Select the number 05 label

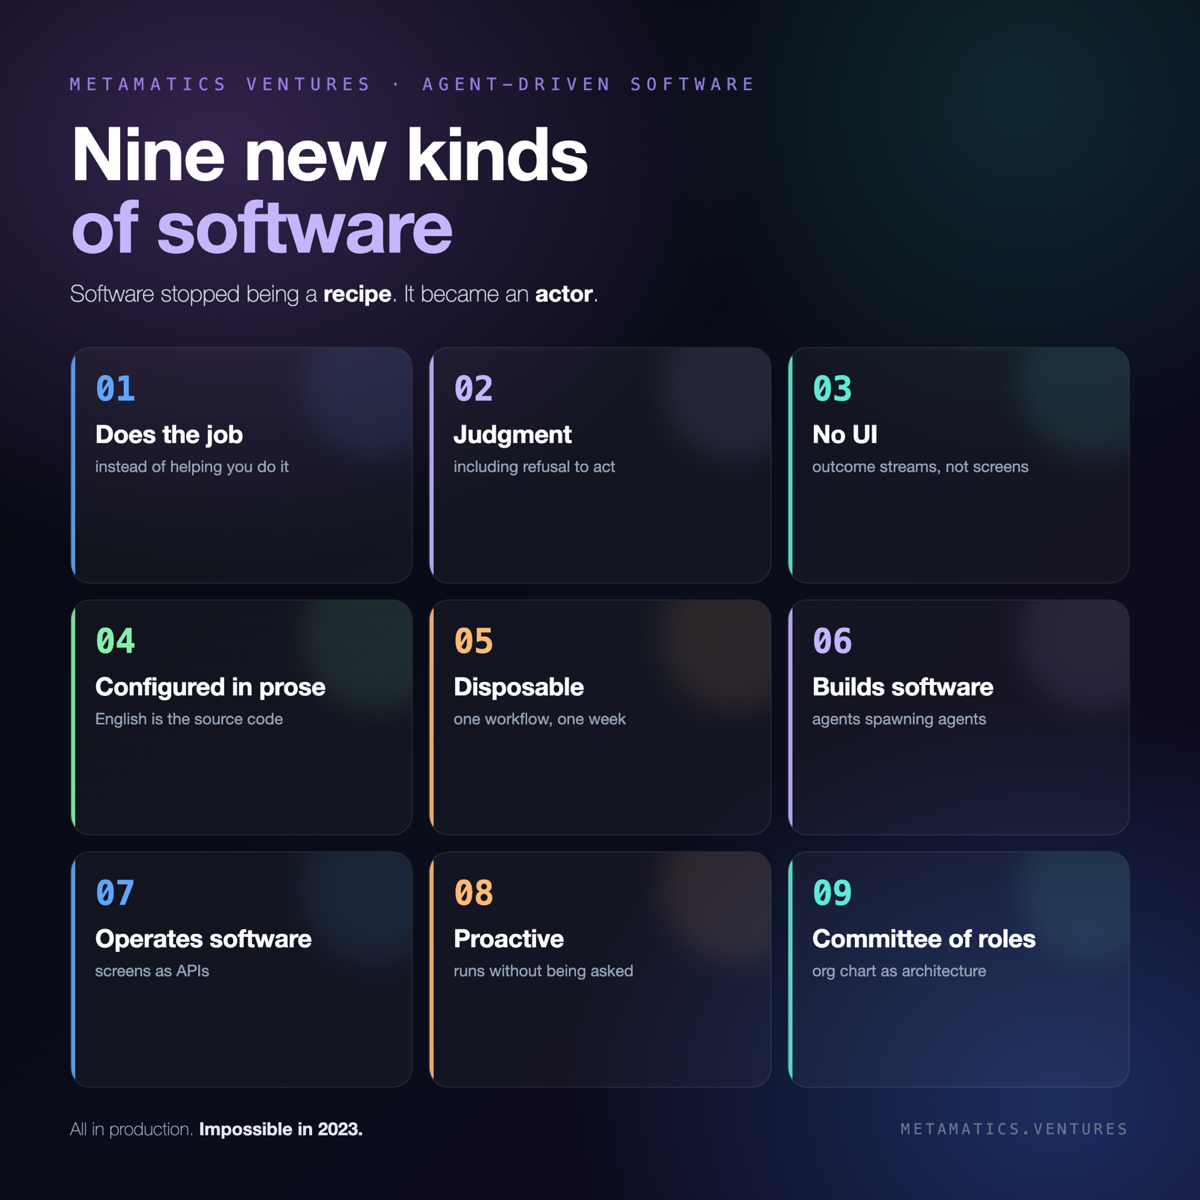point(473,641)
